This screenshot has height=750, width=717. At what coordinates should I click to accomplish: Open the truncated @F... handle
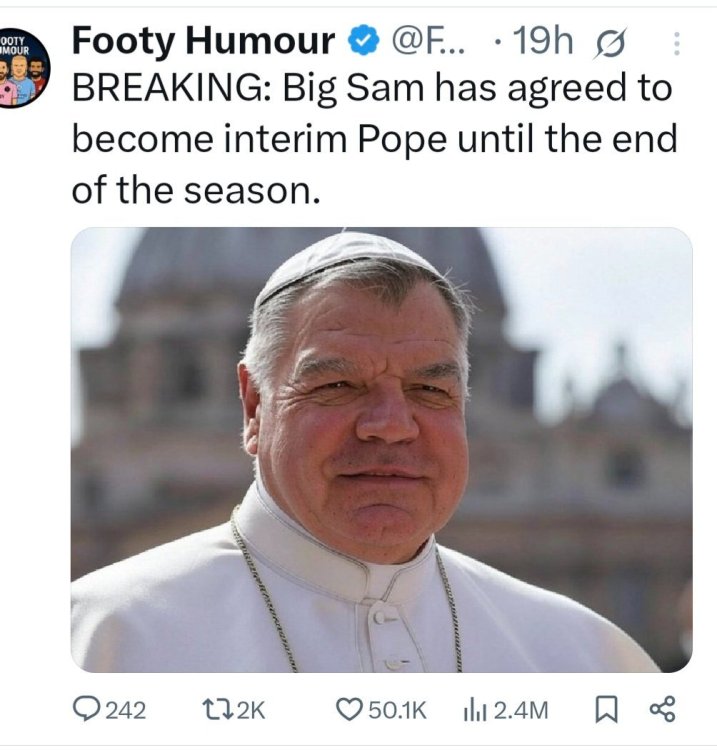pos(428,42)
